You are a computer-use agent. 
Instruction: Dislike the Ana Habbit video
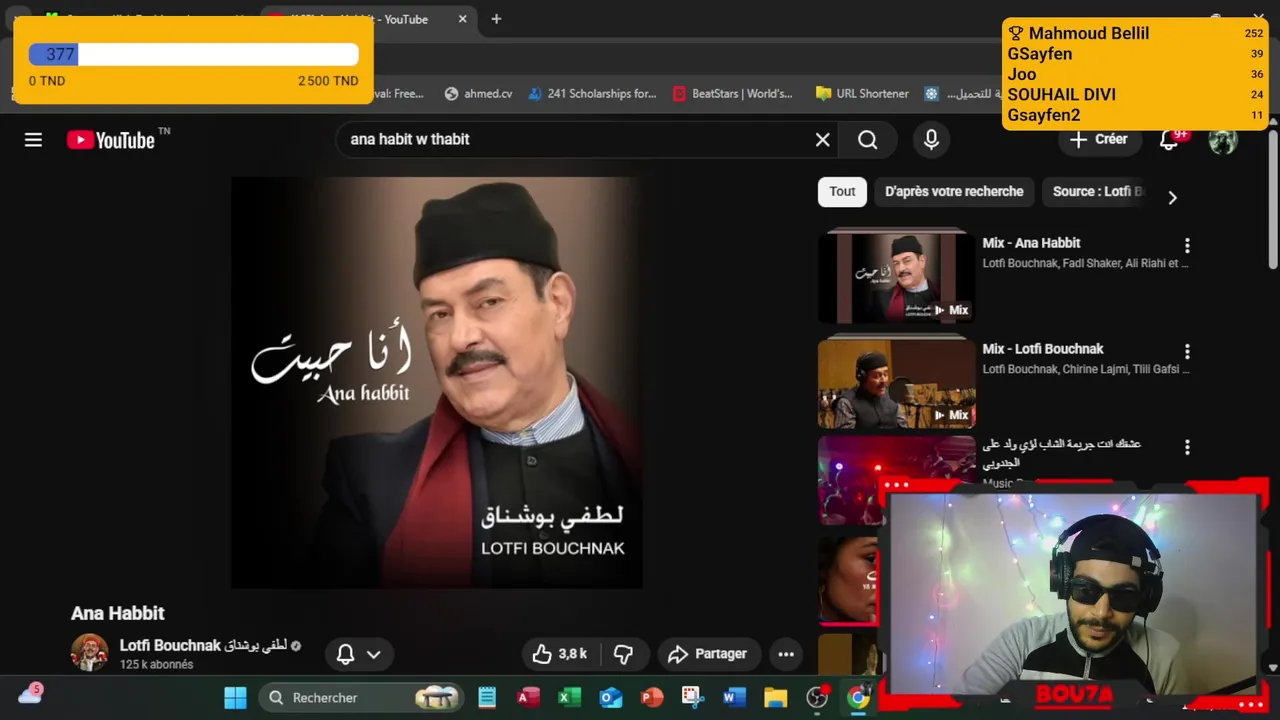point(623,654)
